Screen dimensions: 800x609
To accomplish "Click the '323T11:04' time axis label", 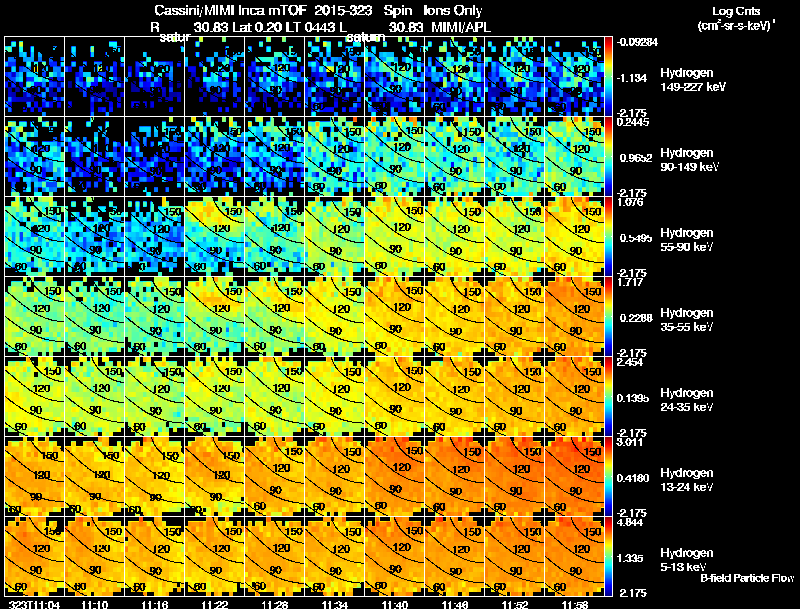I will [x=34, y=604].
